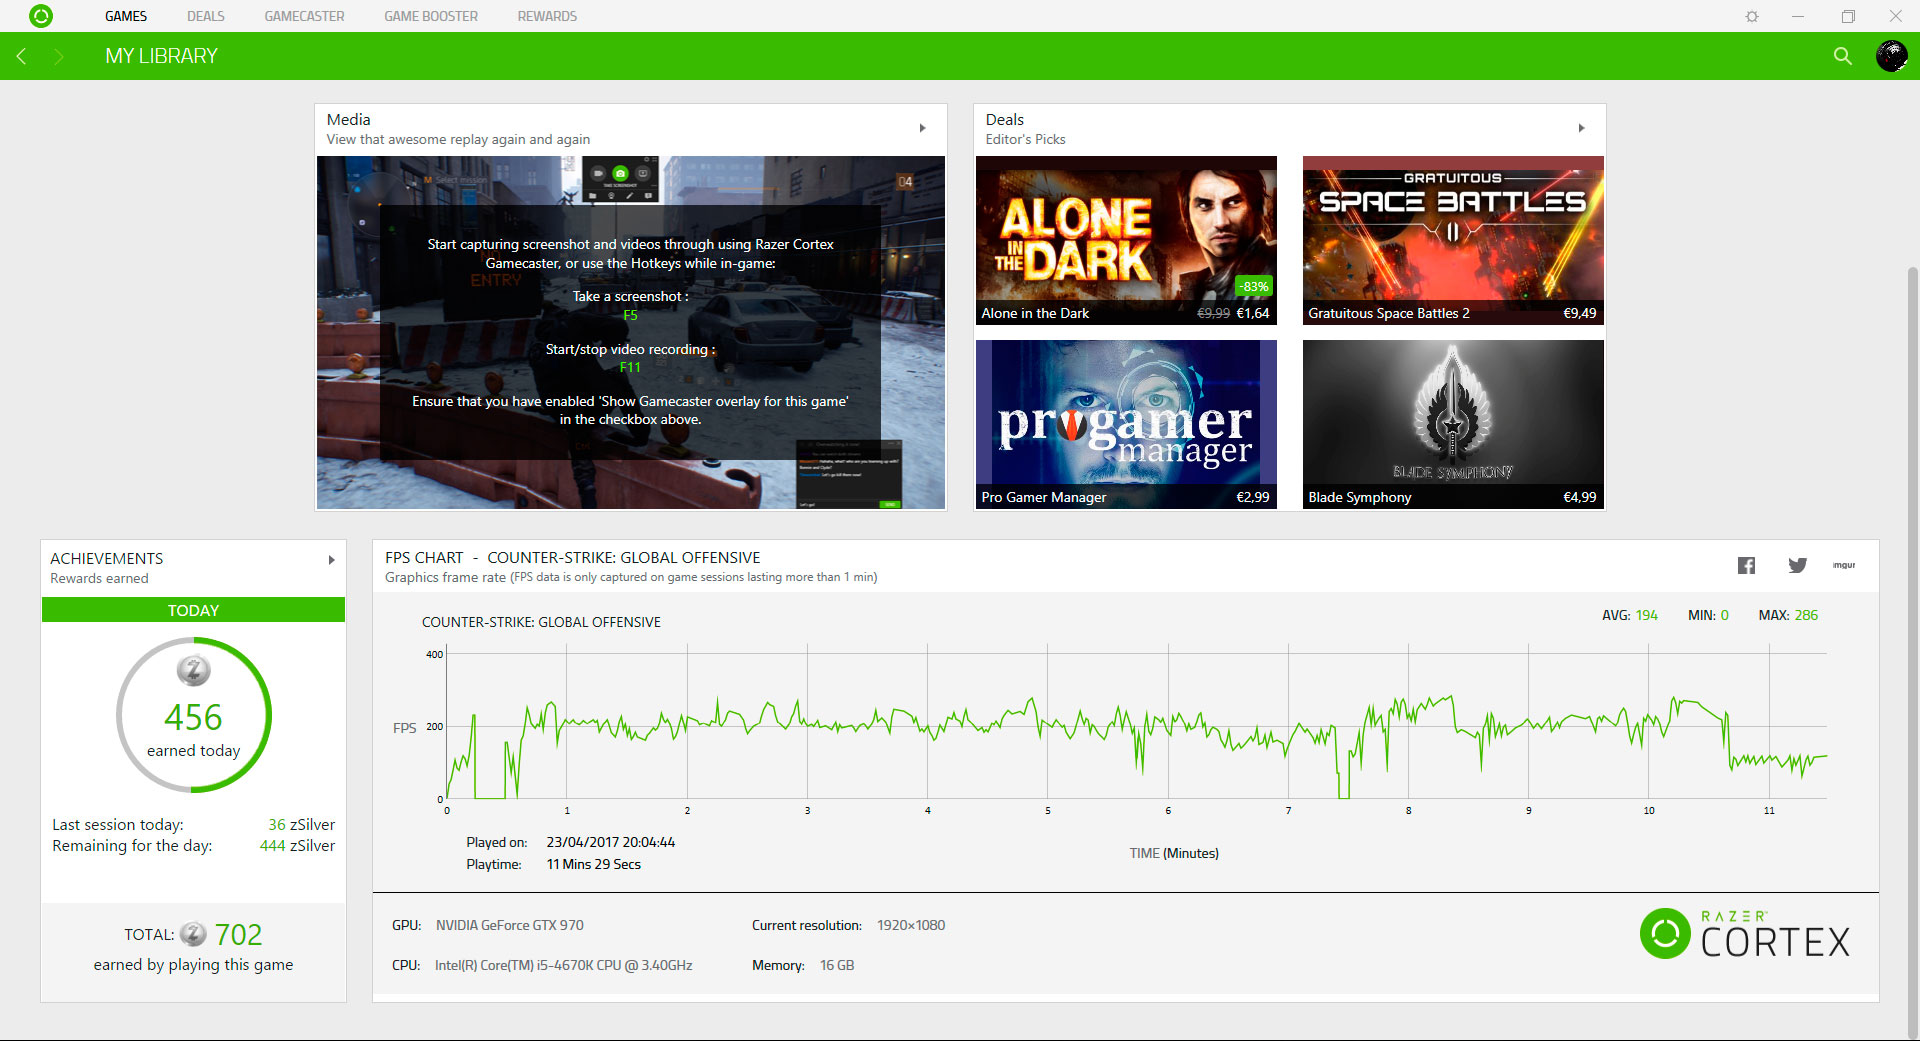Click the '444 zSilver' remaining value

tap(297, 846)
